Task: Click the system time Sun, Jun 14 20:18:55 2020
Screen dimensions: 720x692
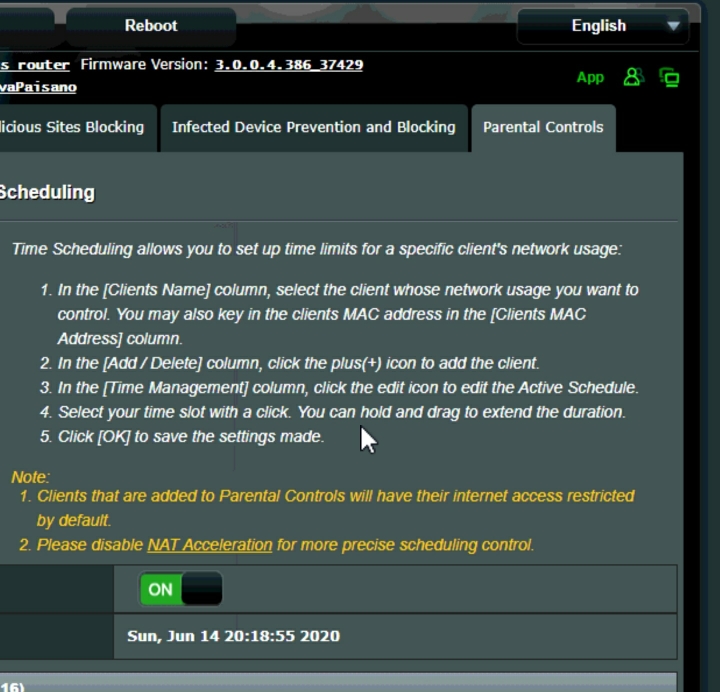Action: (x=233, y=636)
